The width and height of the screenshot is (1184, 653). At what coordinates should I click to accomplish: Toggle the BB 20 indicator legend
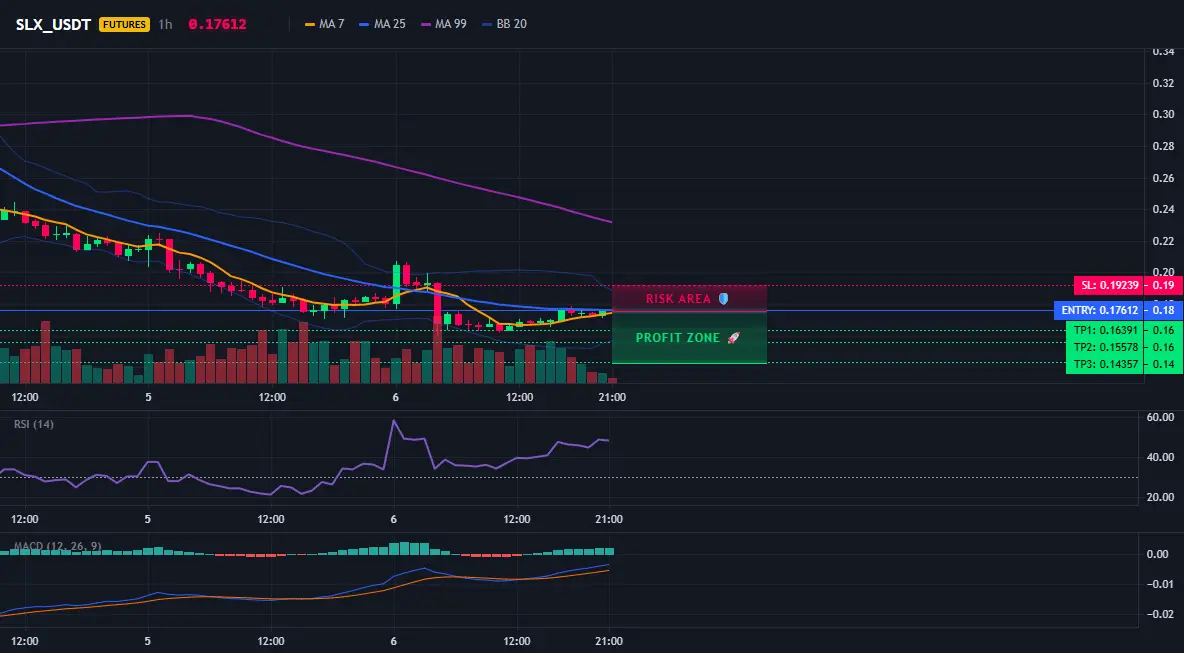tap(504, 24)
